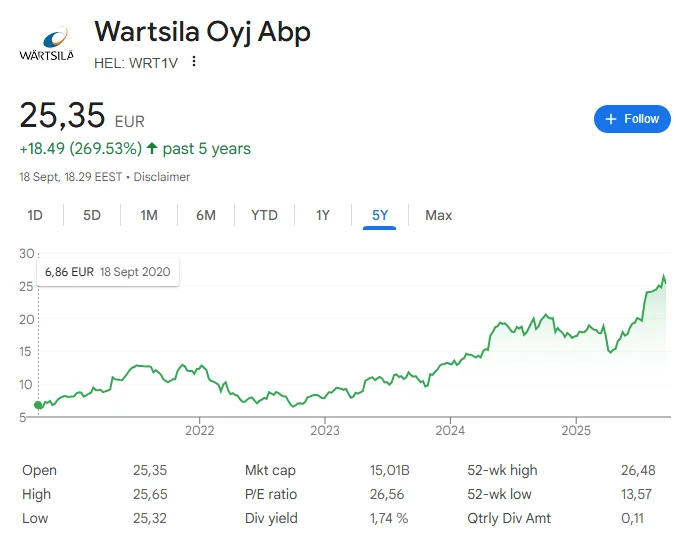Select the 1Y time range tab
The image size is (676, 550).
322,215
